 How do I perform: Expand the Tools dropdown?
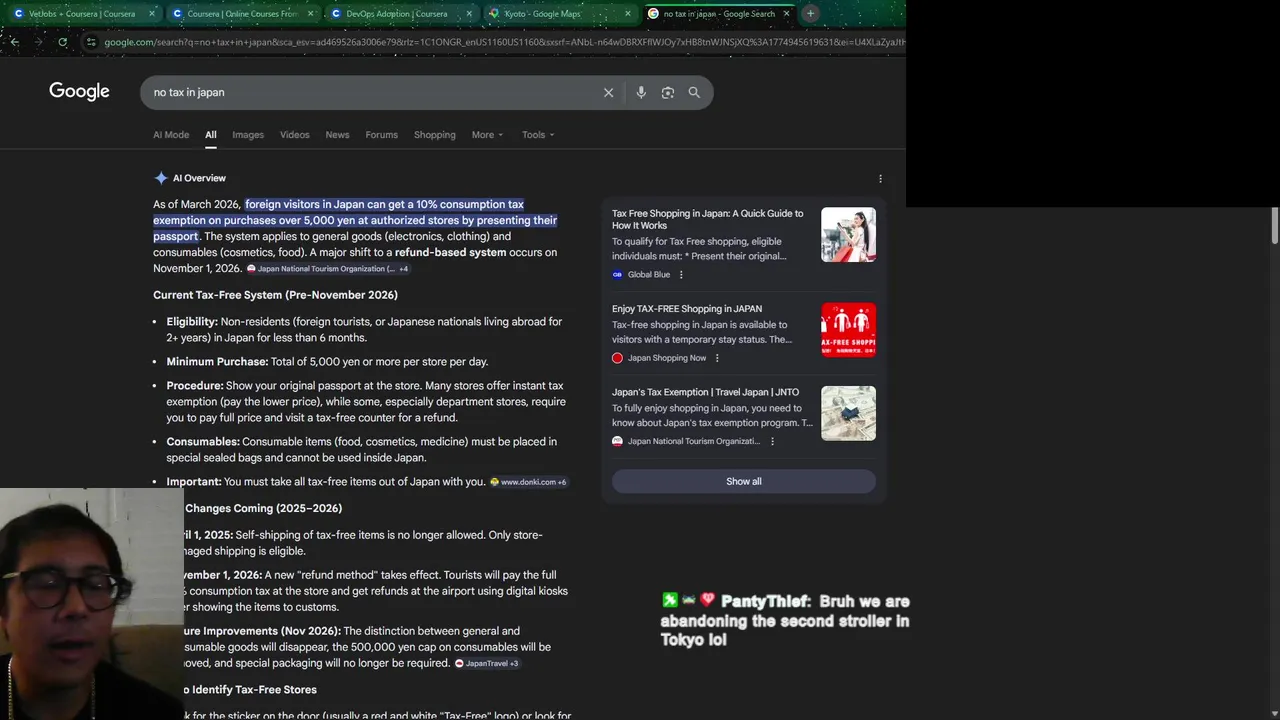pos(538,135)
